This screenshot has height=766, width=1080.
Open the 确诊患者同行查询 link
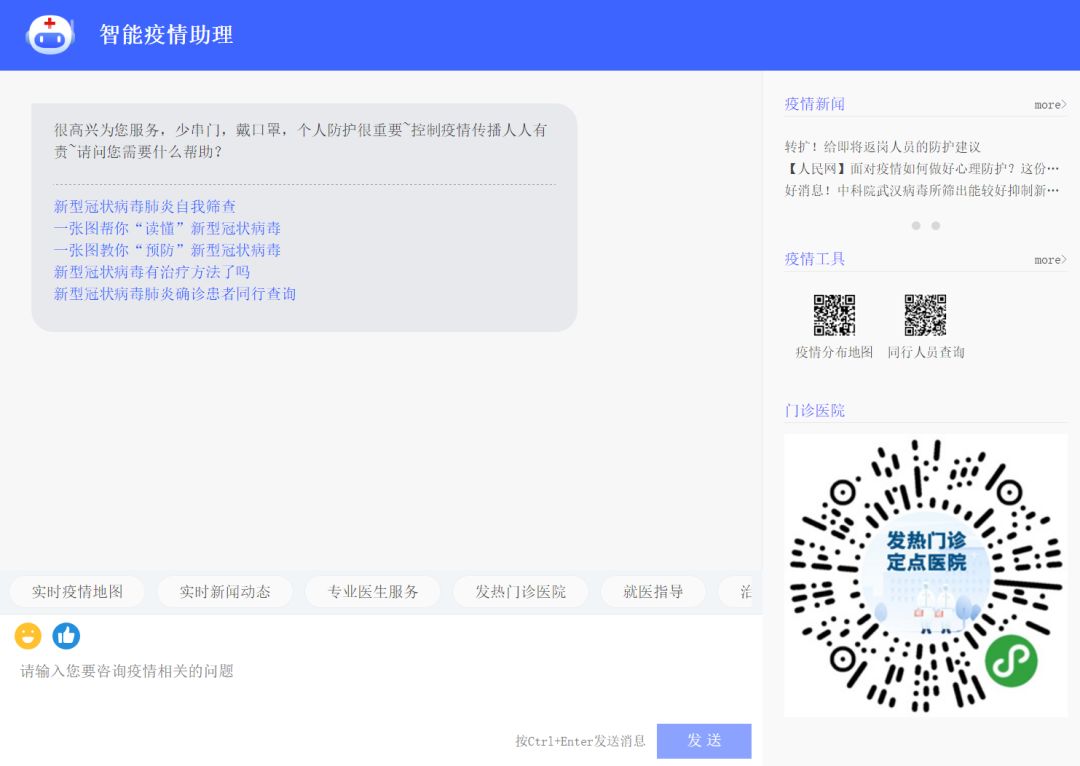[x=175, y=294]
